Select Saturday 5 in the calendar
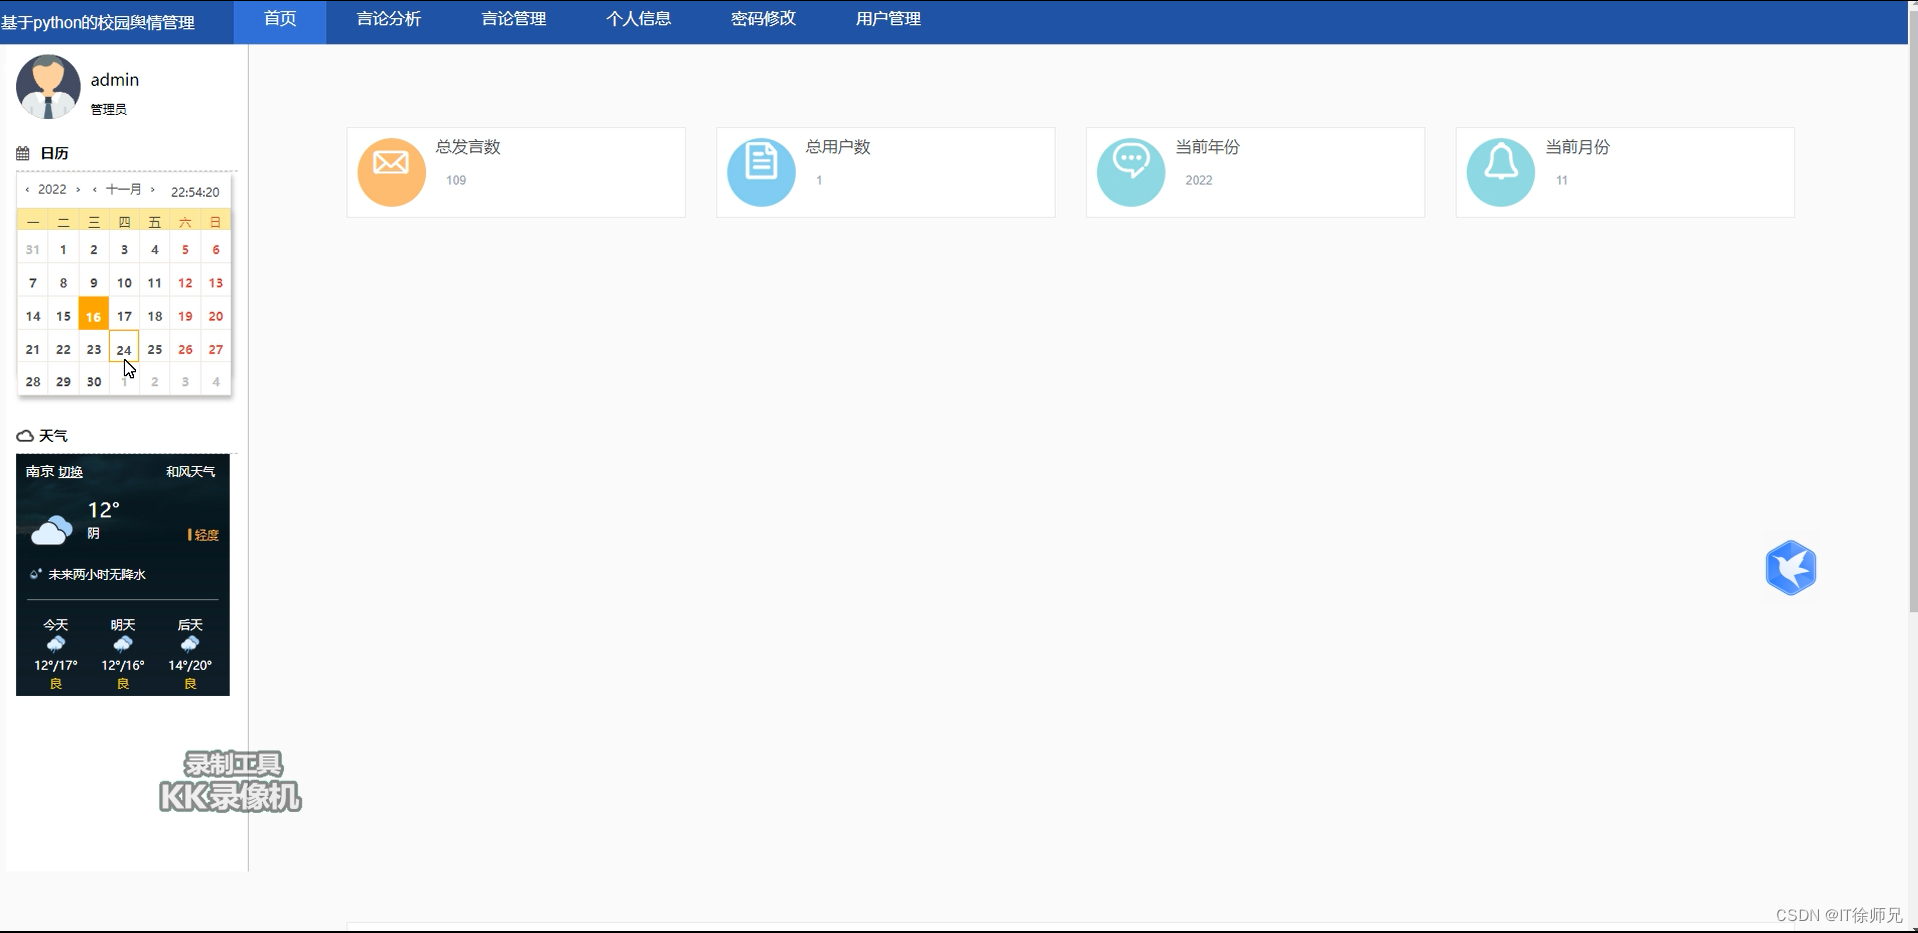 (185, 250)
